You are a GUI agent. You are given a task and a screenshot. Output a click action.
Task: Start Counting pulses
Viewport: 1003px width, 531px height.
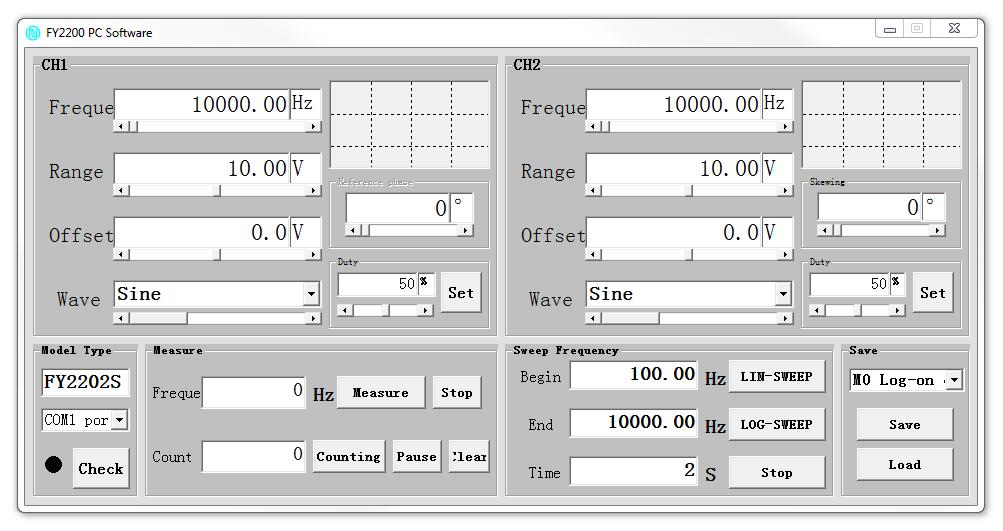click(349, 457)
